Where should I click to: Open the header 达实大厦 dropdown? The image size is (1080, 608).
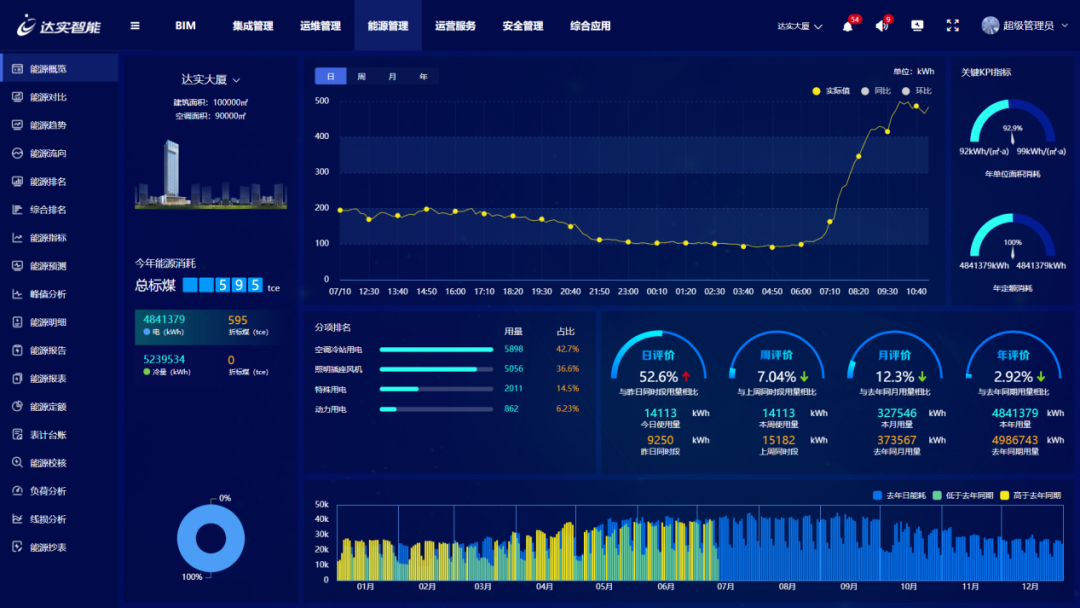click(800, 26)
